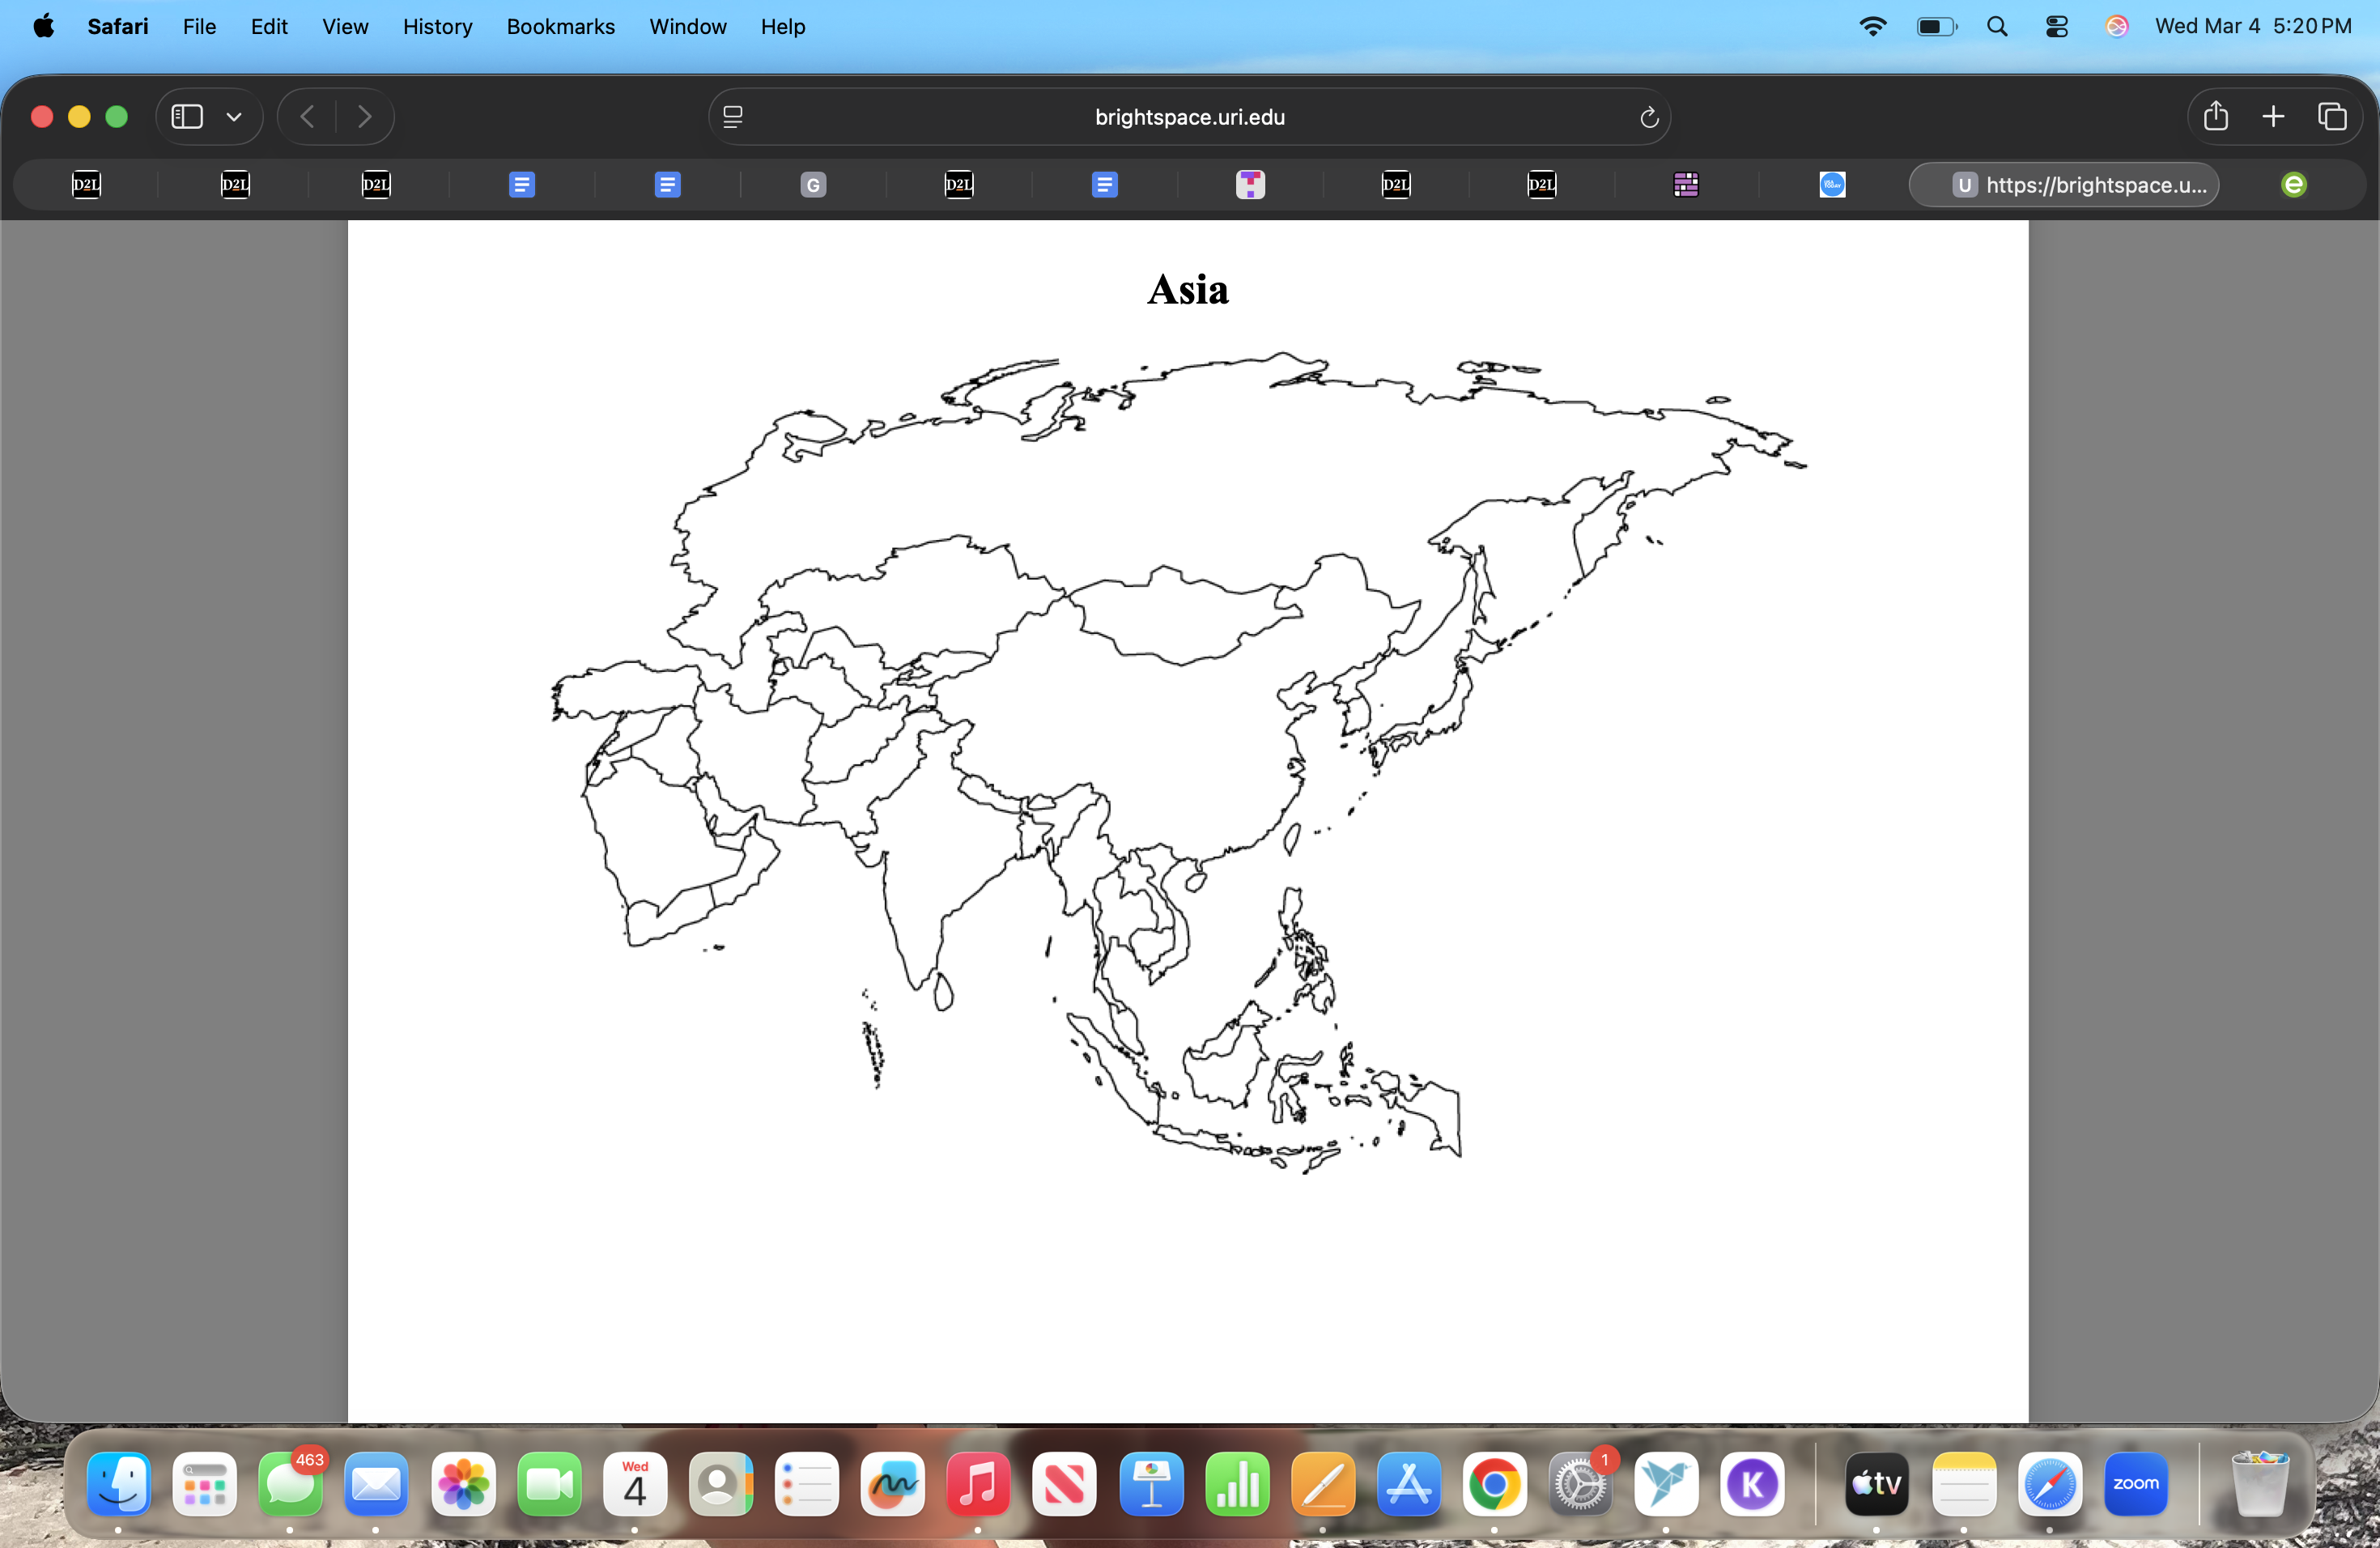This screenshot has width=2380, height=1548.
Task: Toggle the Safari sidebar button
Action: pyautogui.click(x=187, y=117)
